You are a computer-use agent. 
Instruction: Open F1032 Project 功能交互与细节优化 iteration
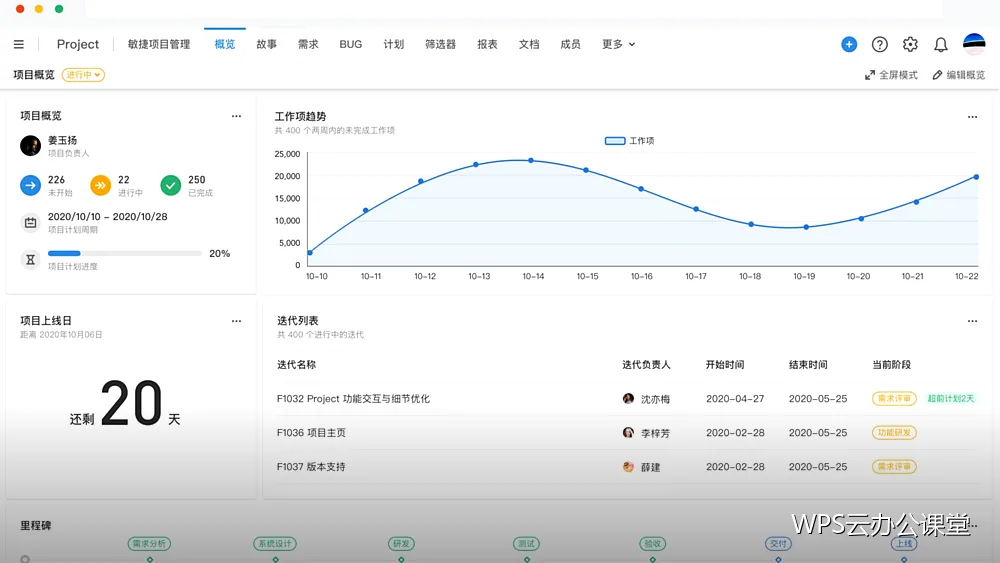tap(353, 398)
